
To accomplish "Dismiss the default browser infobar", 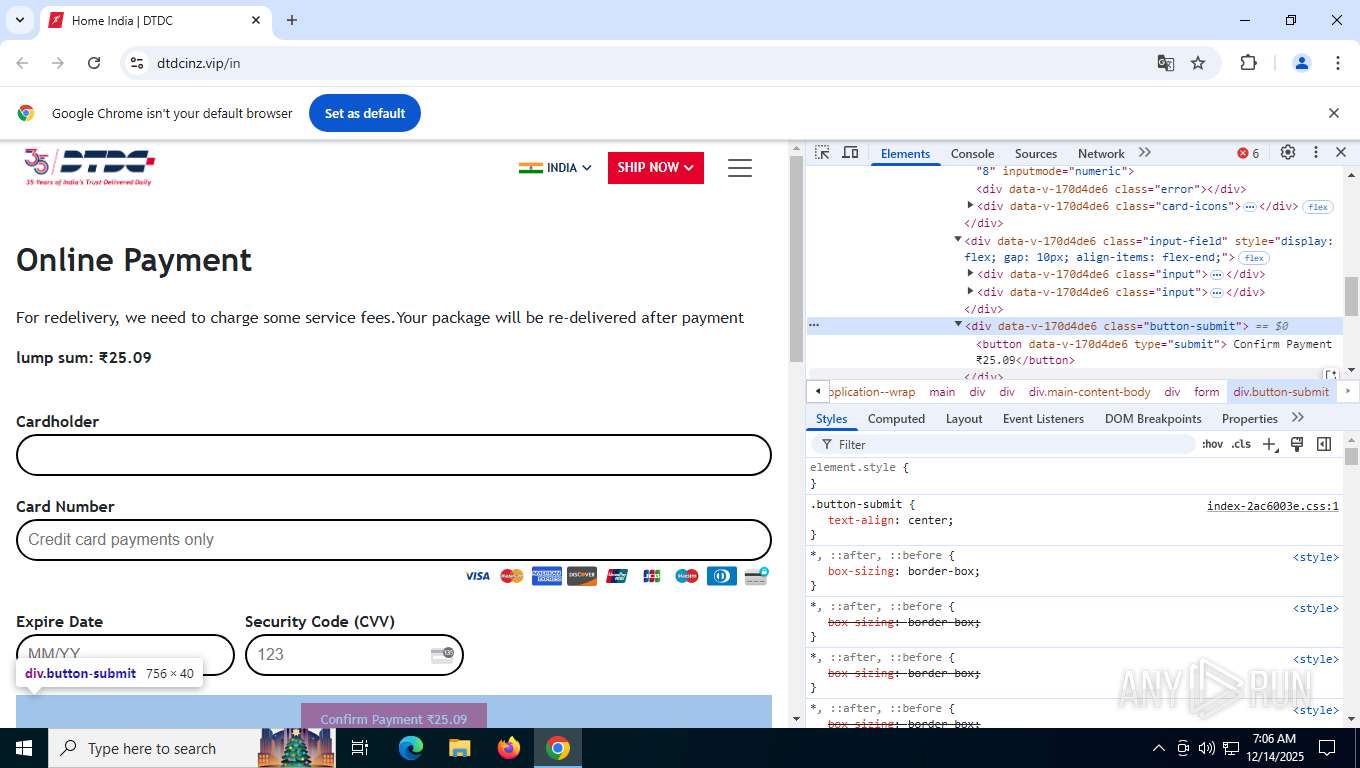I will coord(1333,113).
